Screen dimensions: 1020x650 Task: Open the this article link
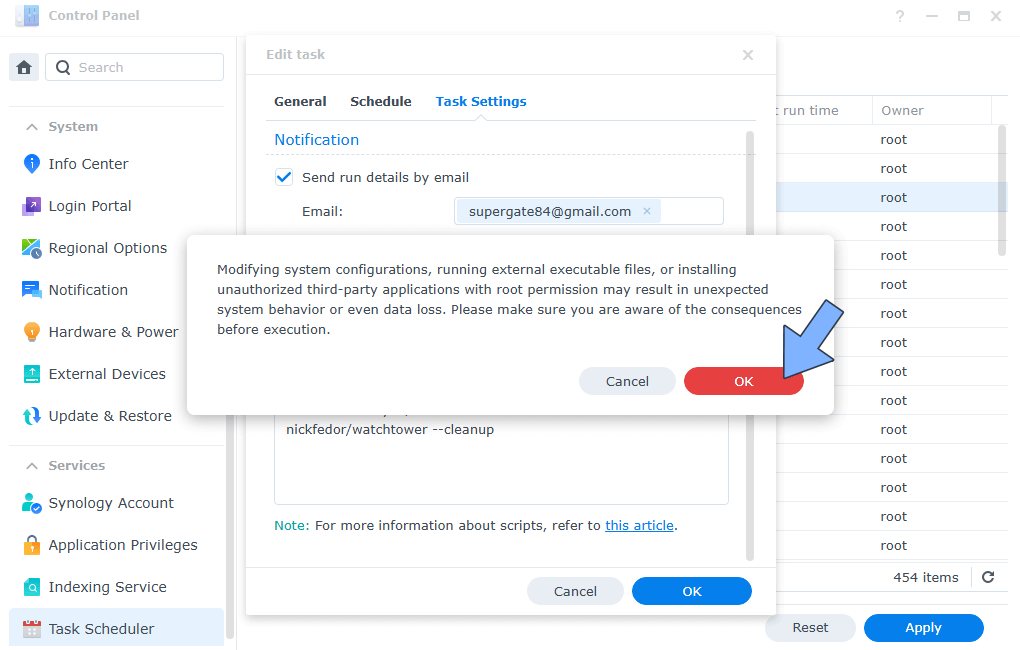point(639,525)
